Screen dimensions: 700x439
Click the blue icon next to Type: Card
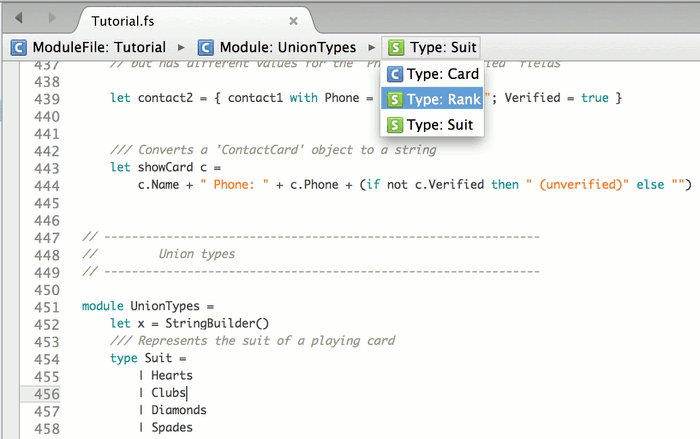(x=395, y=74)
